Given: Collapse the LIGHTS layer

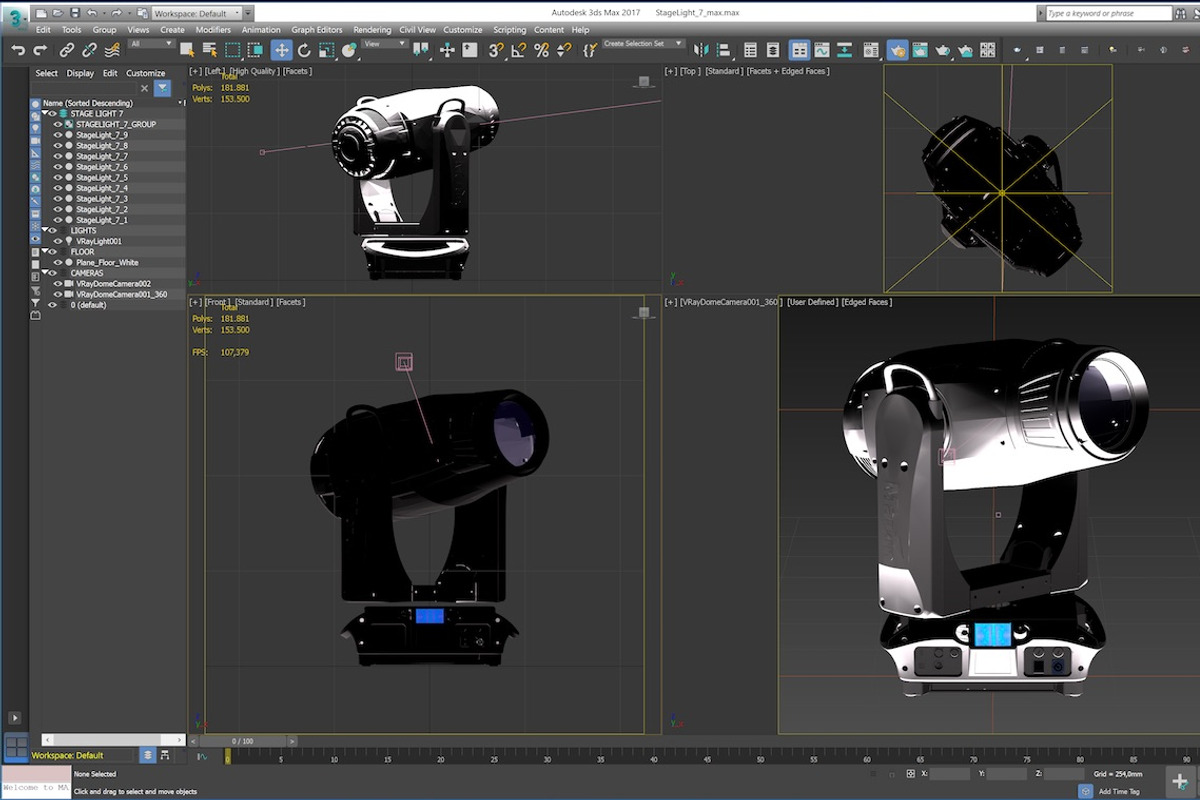Looking at the screenshot, I should 45,231.
